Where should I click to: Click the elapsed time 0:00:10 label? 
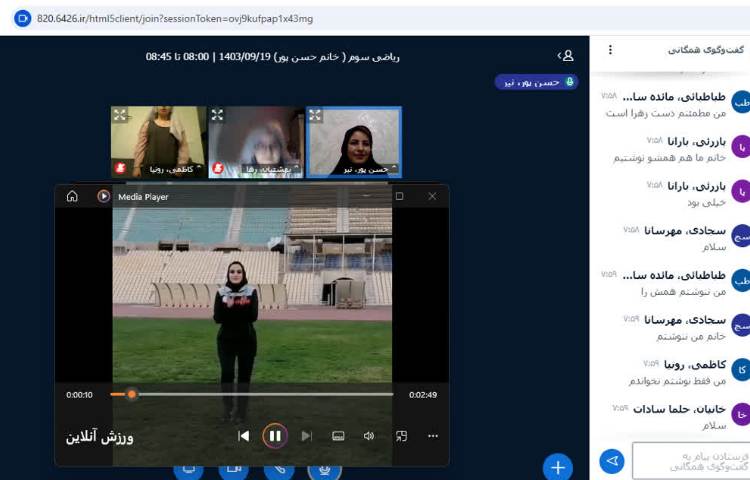point(79,395)
